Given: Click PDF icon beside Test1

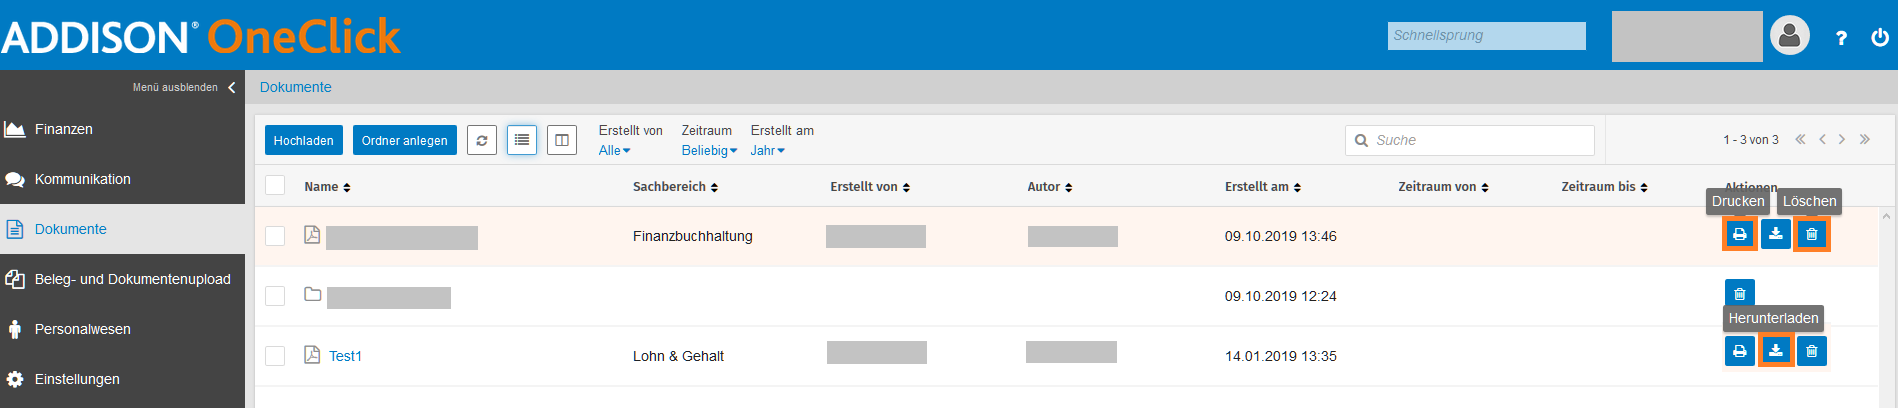Looking at the screenshot, I should pyautogui.click(x=312, y=354).
